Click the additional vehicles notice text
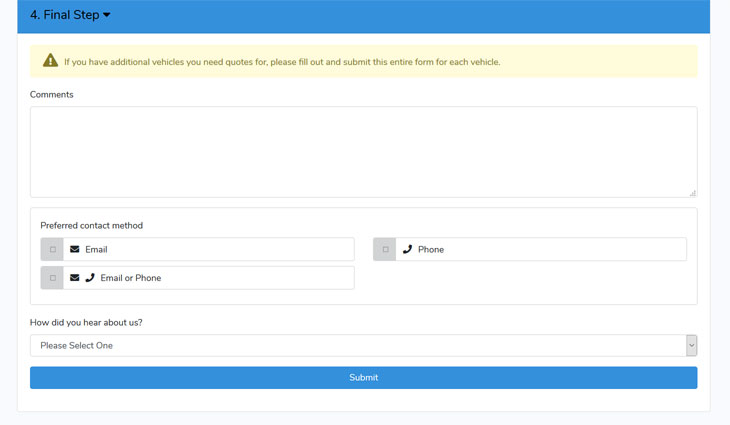This screenshot has width=730, height=425. (x=282, y=62)
